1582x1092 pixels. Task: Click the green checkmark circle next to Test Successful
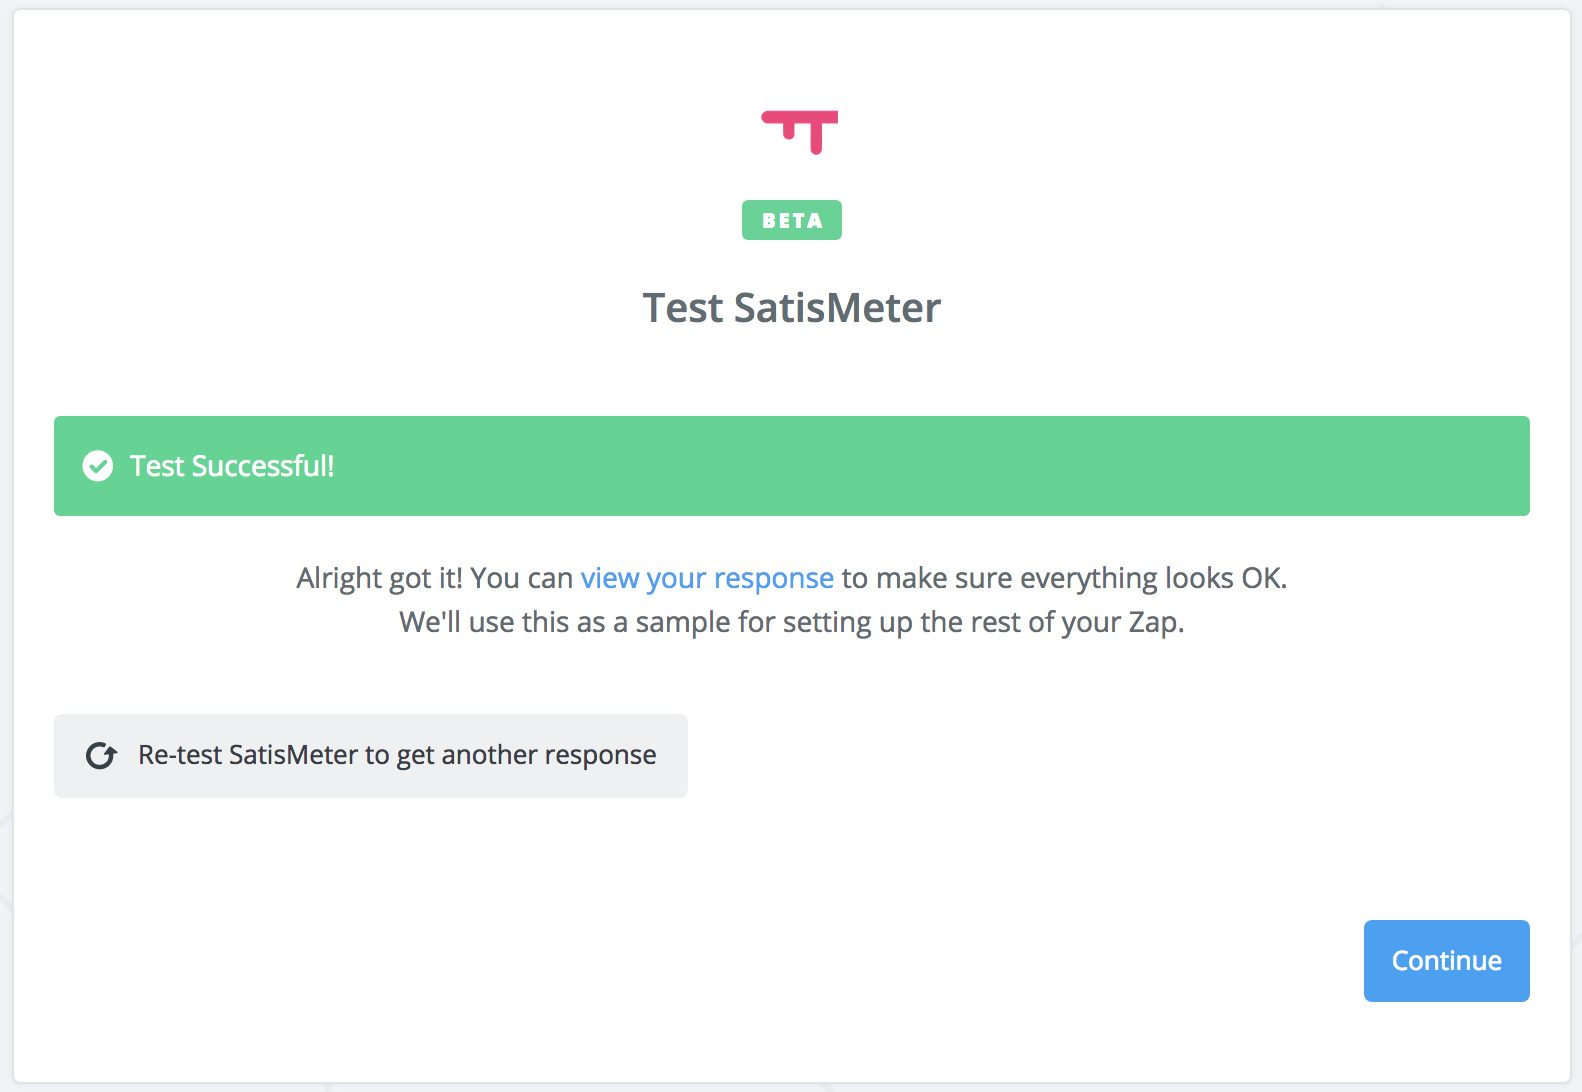pos(98,466)
